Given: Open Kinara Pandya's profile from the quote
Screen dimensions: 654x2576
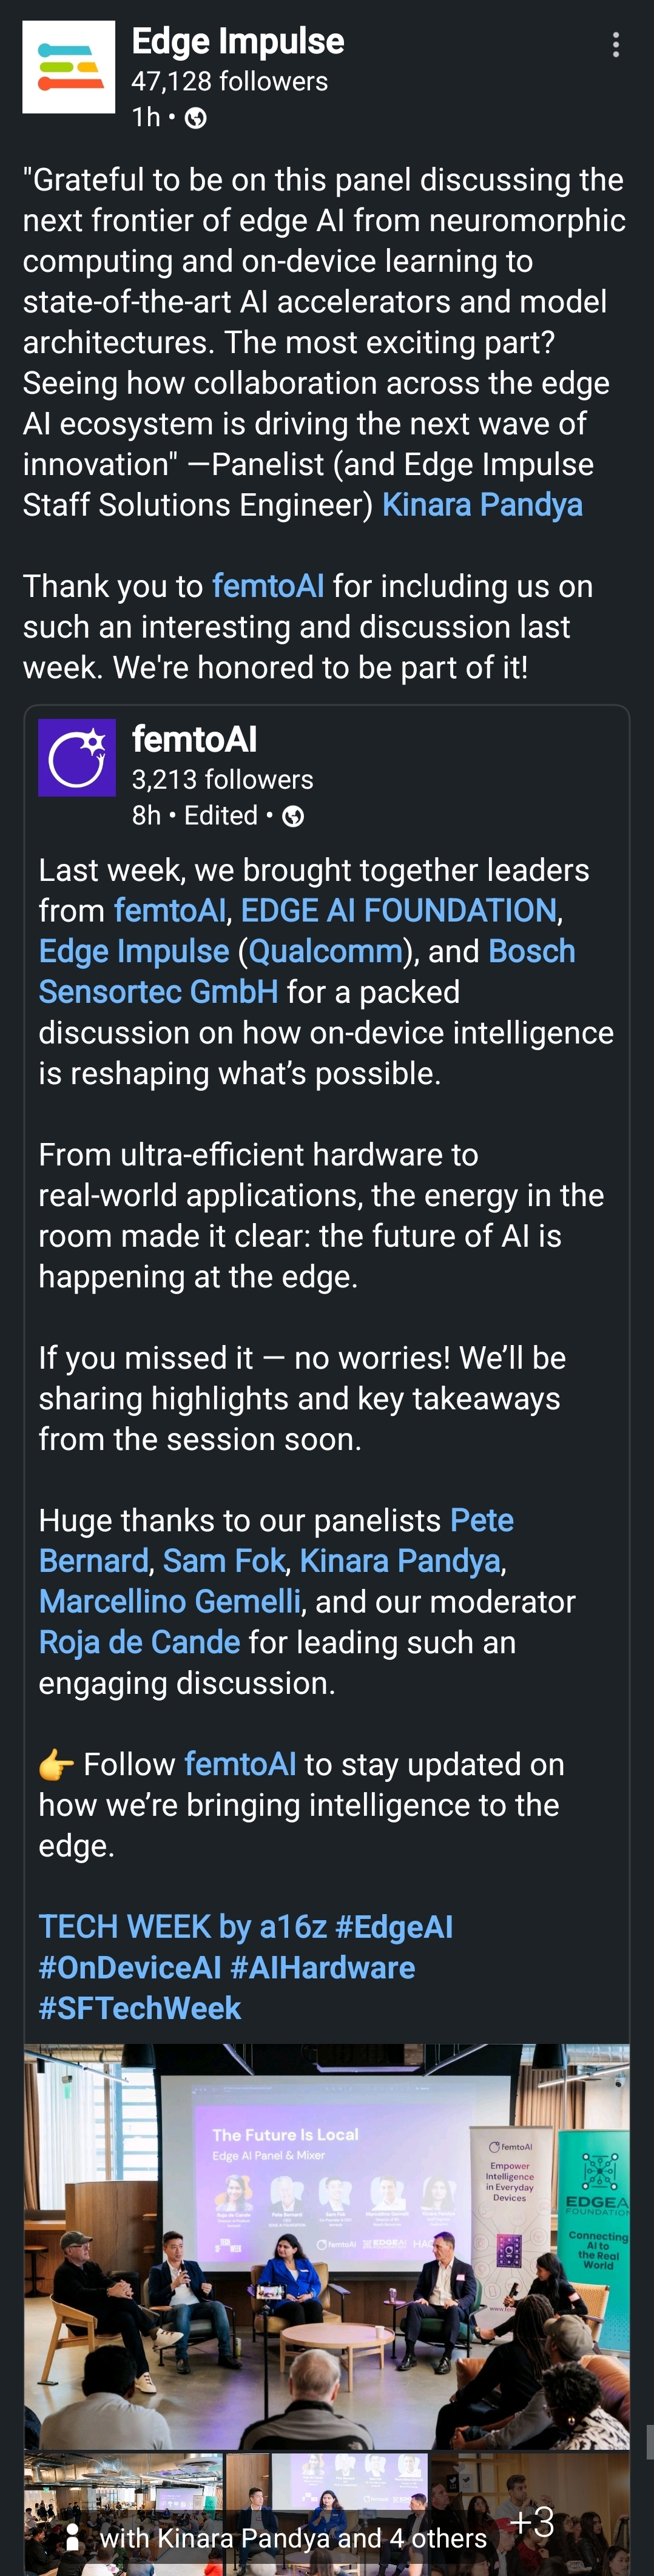Looking at the screenshot, I should tap(482, 505).
